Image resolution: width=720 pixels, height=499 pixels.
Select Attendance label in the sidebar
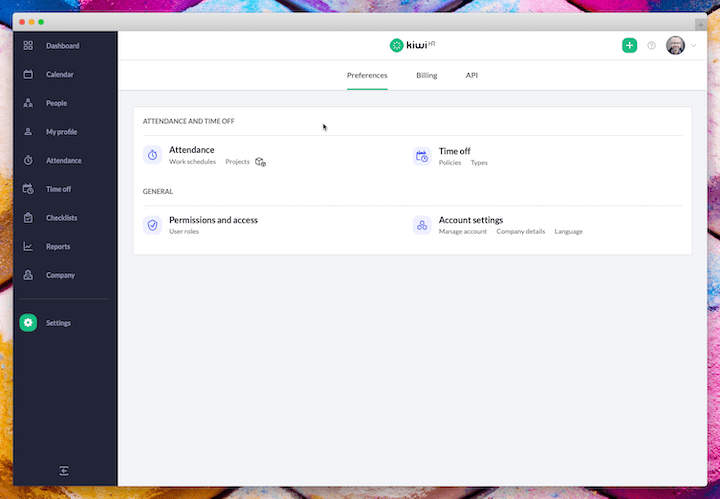coord(64,161)
